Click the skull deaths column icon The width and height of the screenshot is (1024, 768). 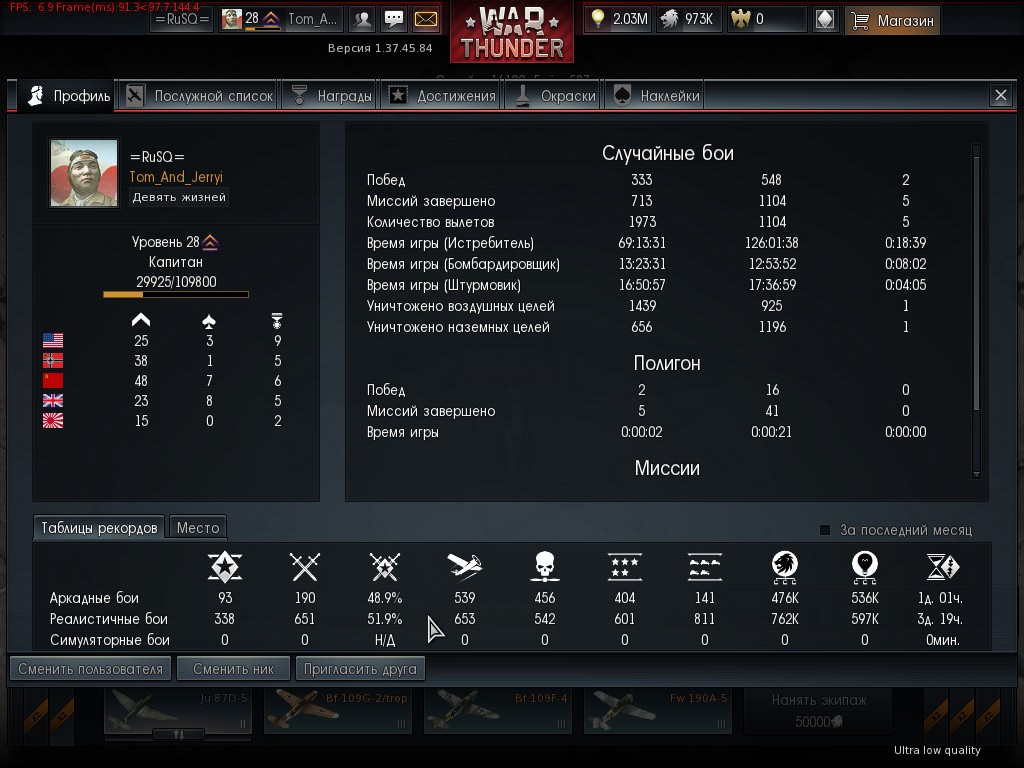point(545,566)
